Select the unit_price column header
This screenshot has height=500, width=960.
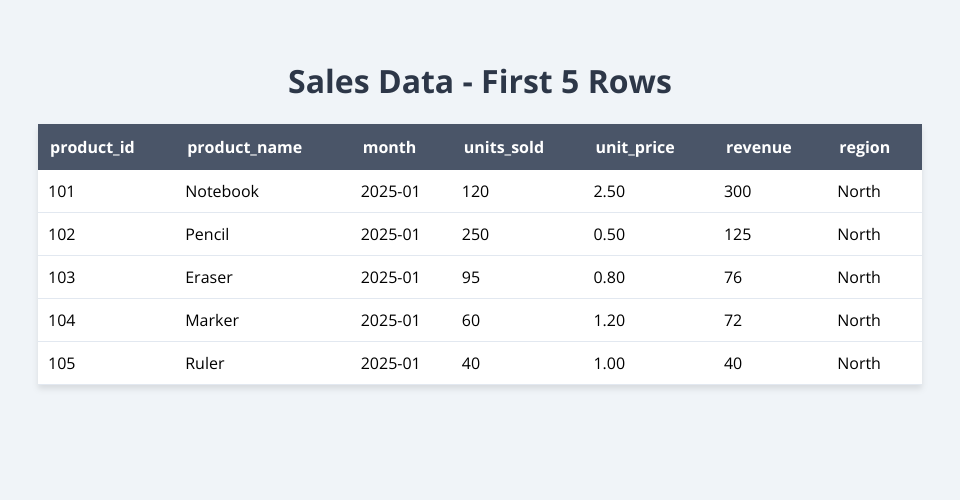[634, 147]
